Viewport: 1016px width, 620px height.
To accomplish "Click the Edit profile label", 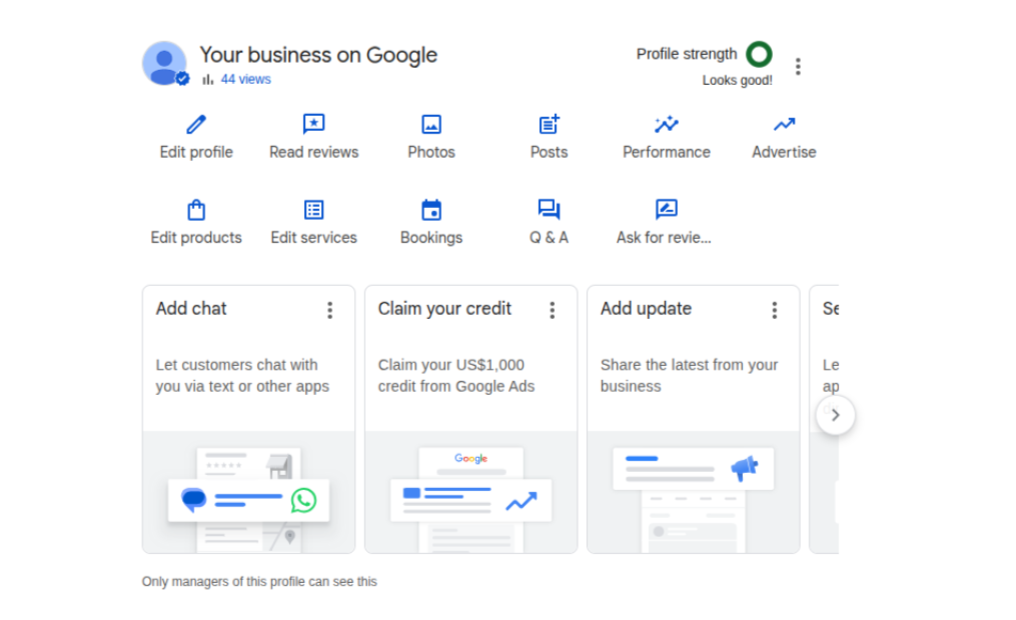I will (x=196, y=152).
